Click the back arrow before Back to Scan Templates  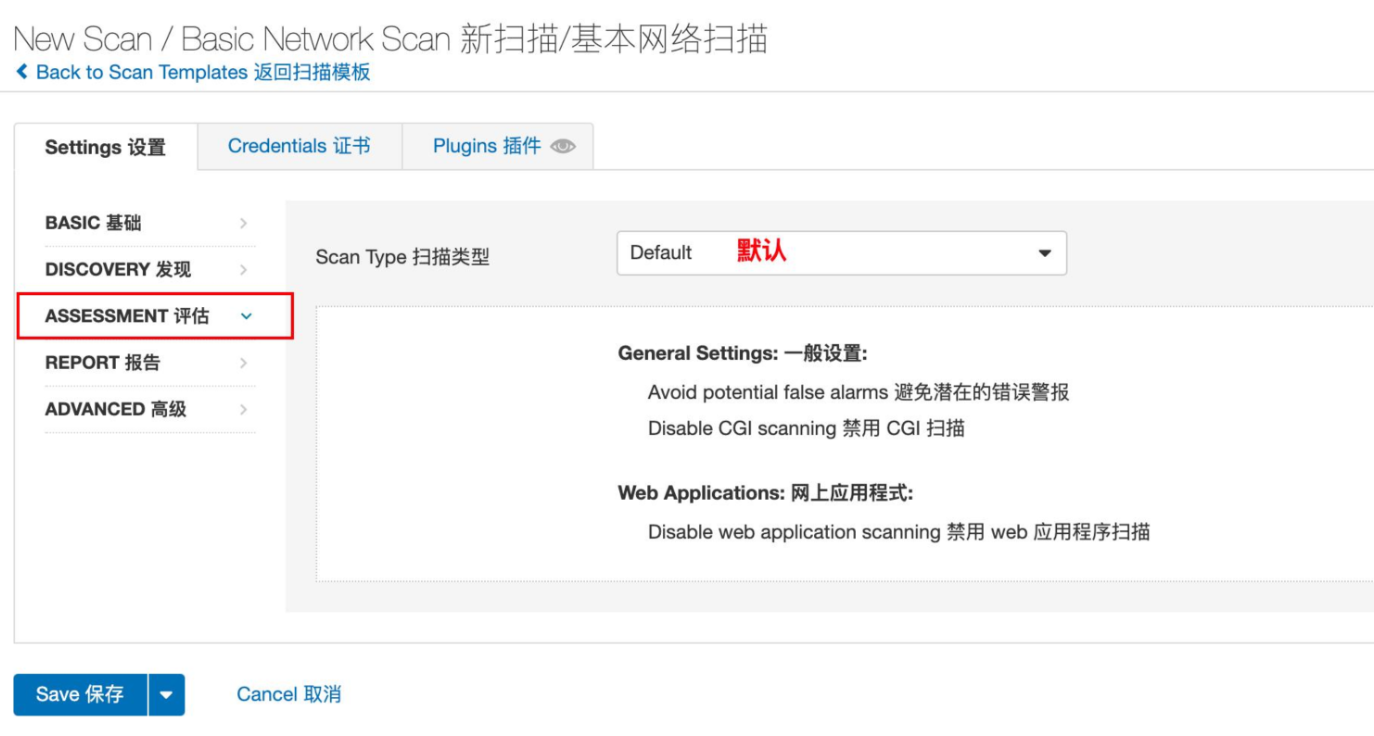[22, 73]
